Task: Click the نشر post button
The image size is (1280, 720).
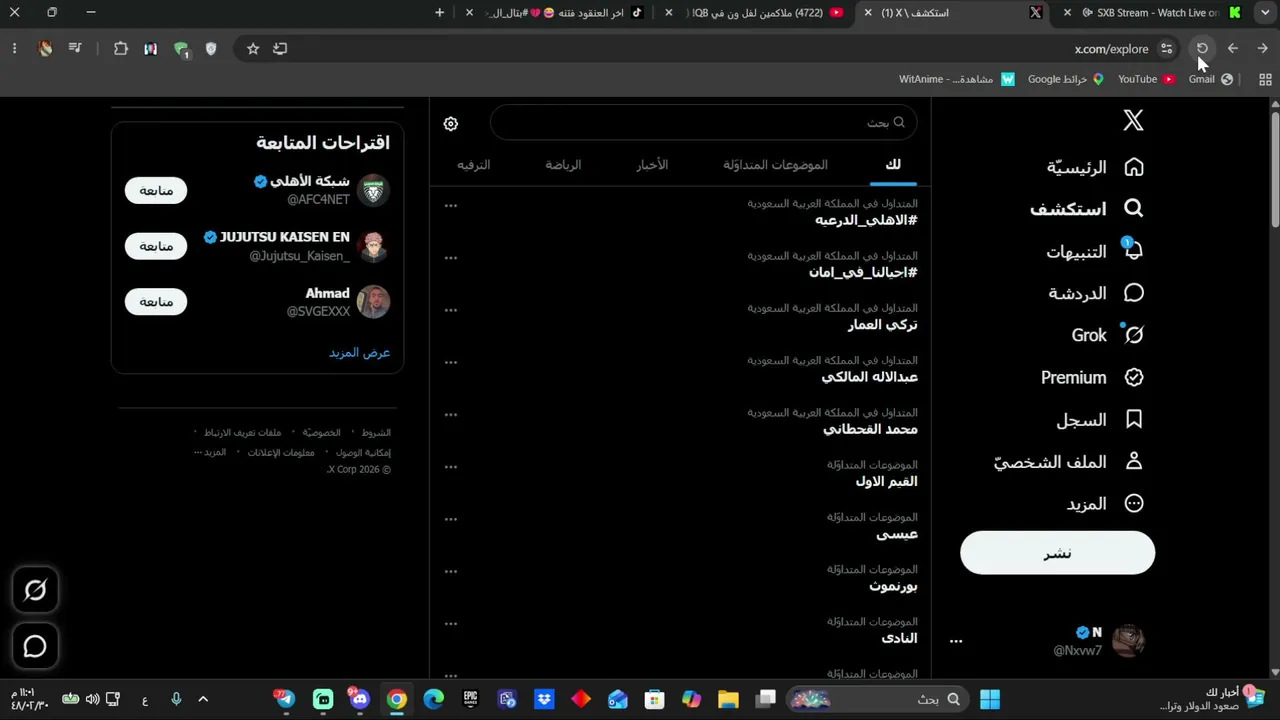Action: coord(1057,553)
